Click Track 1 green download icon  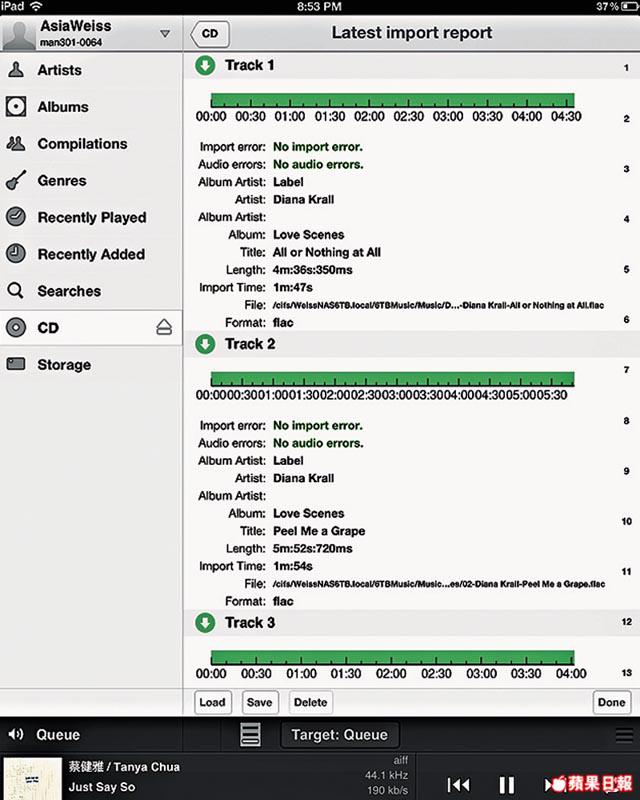coord(205,65)
